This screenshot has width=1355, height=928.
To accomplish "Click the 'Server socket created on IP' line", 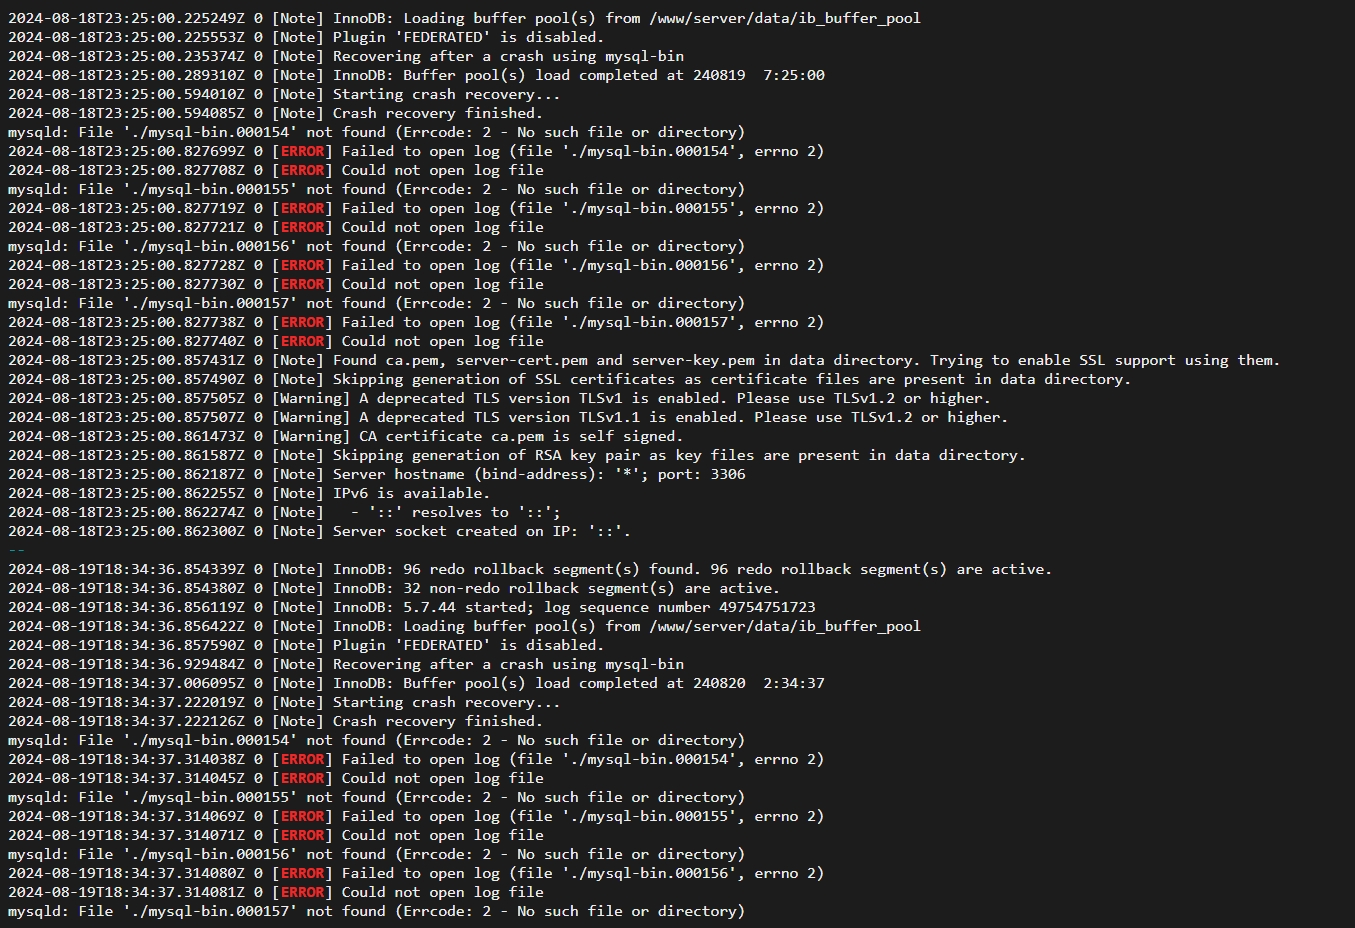I will pyautogui.click(x=320, y=531).
